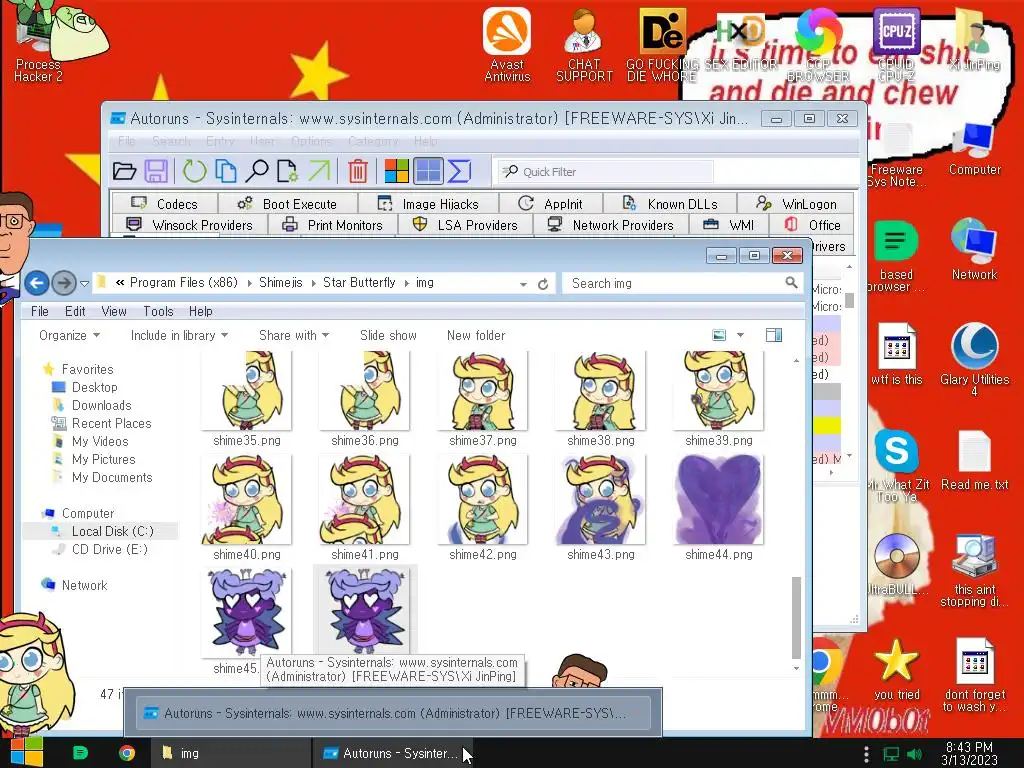
Task: Switch to the Known DLLs tab
Action: pos(670,204)
